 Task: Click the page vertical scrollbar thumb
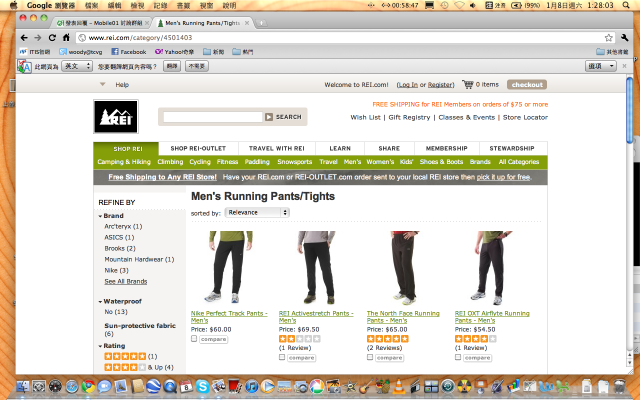pos(630,110)
